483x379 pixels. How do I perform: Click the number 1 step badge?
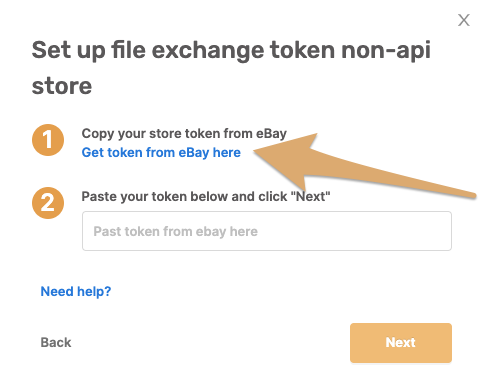coord(48,140)
